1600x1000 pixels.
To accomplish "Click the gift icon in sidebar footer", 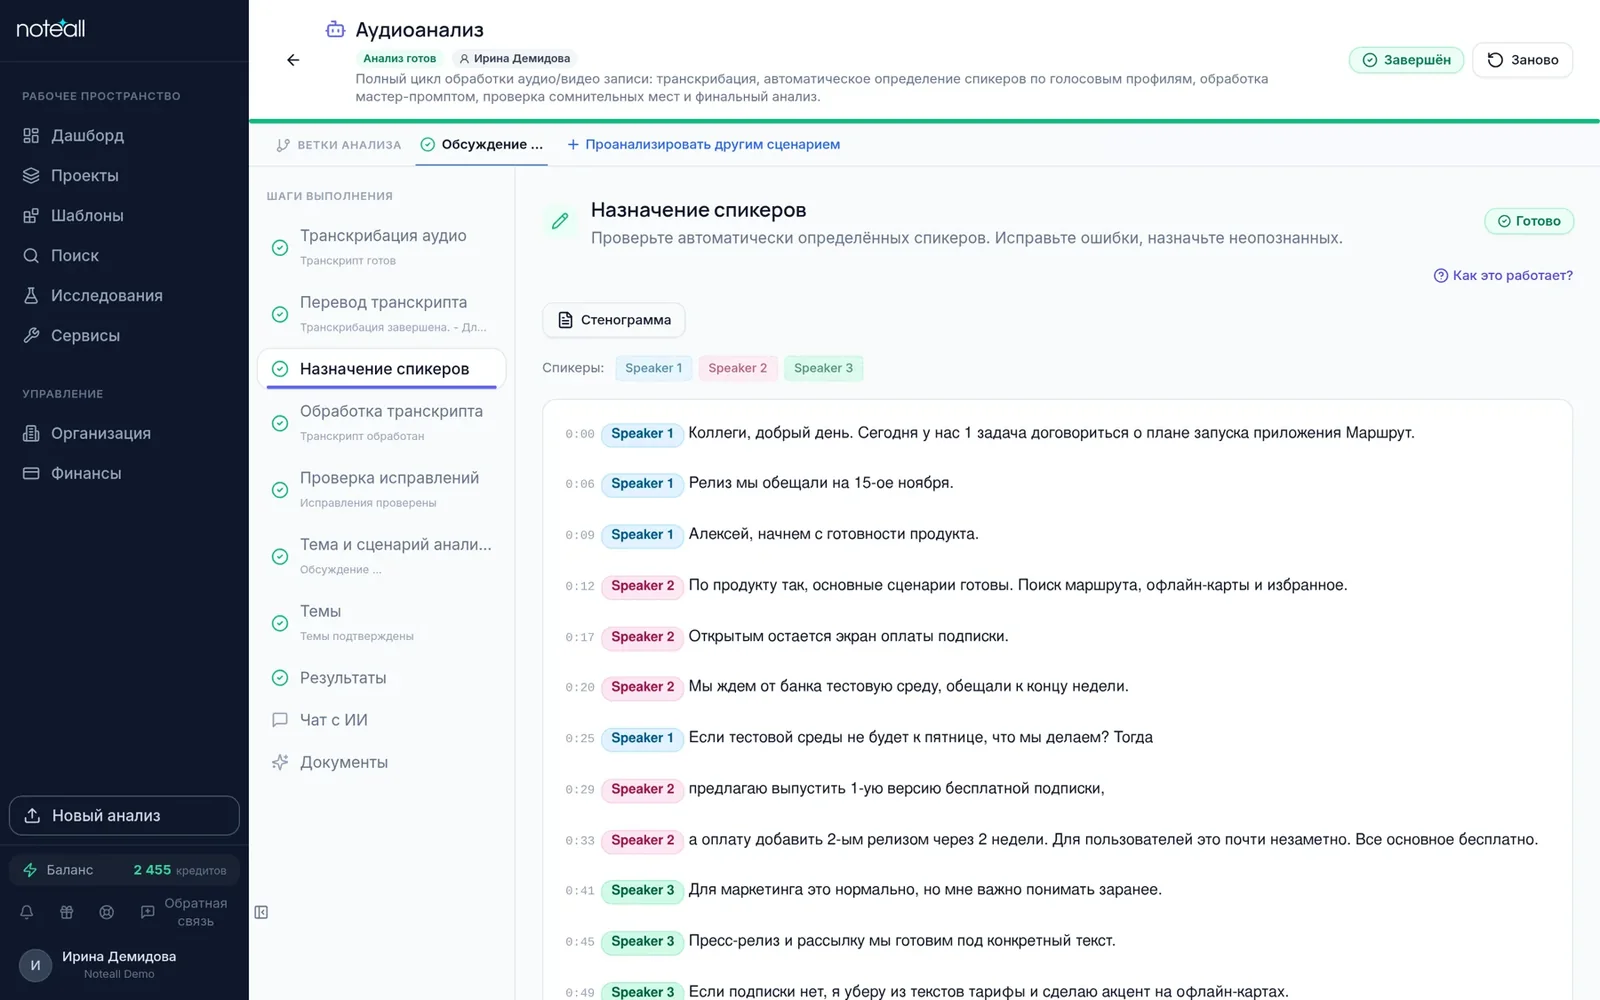I will pyautogui.click(x=67, y=912).
